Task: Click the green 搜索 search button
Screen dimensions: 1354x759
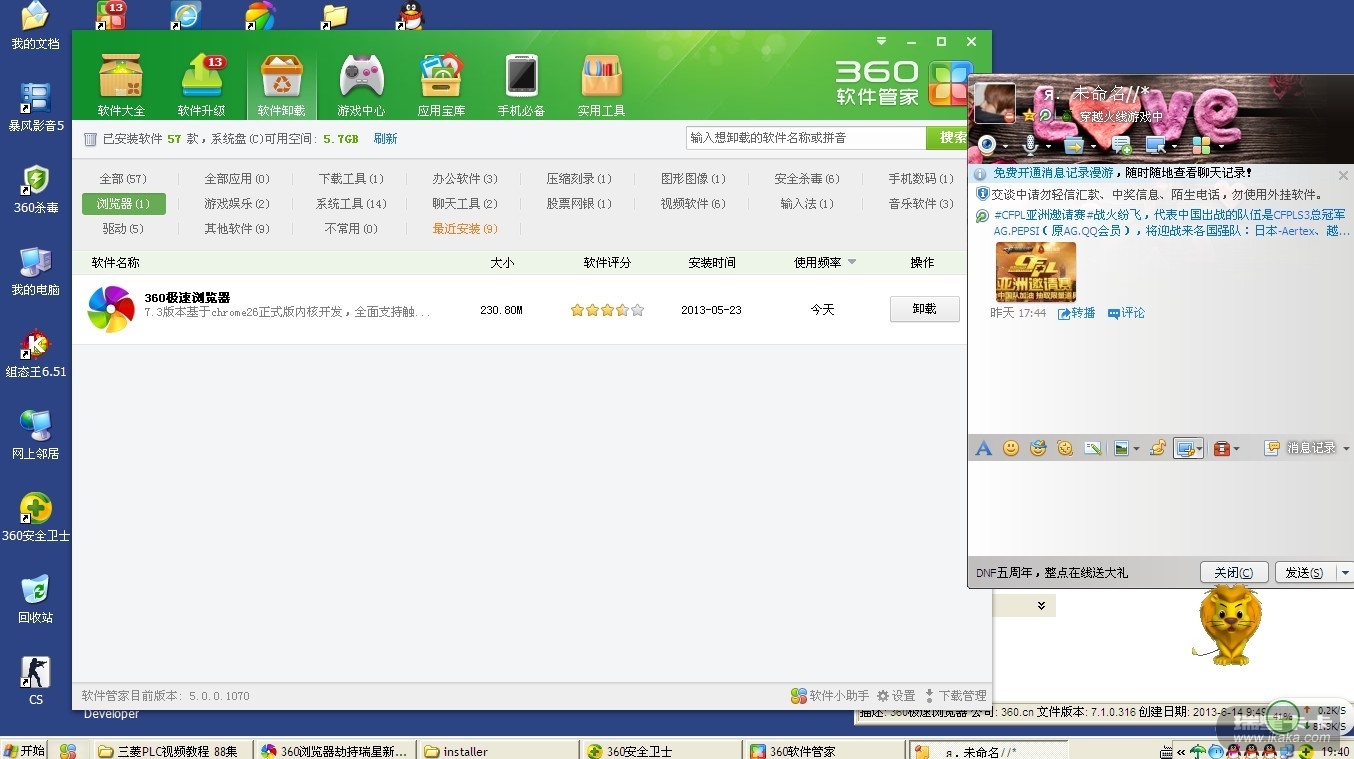Action: 948,138
